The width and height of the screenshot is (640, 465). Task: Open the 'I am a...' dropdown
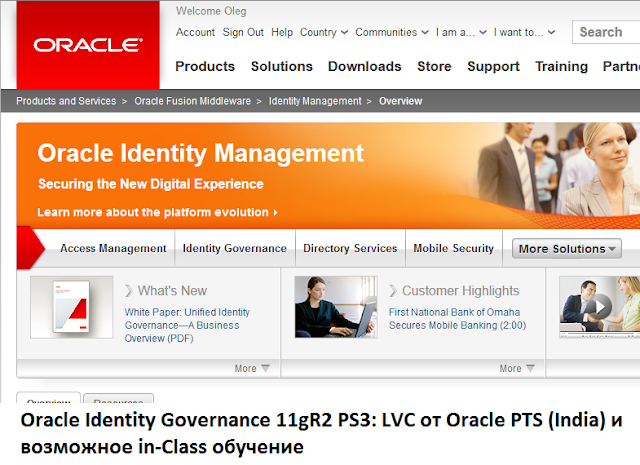(461, 32)
